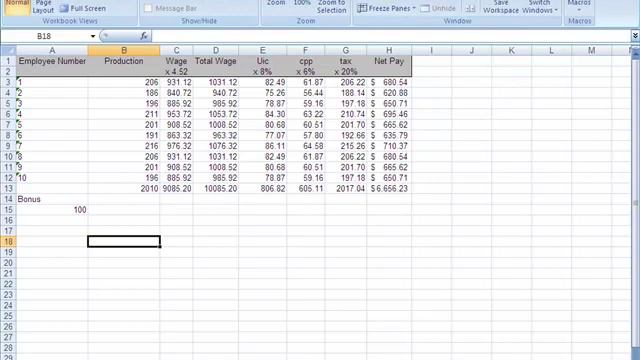Click the production total 2010 cell
640x360 pixels.
click(124, 189)
